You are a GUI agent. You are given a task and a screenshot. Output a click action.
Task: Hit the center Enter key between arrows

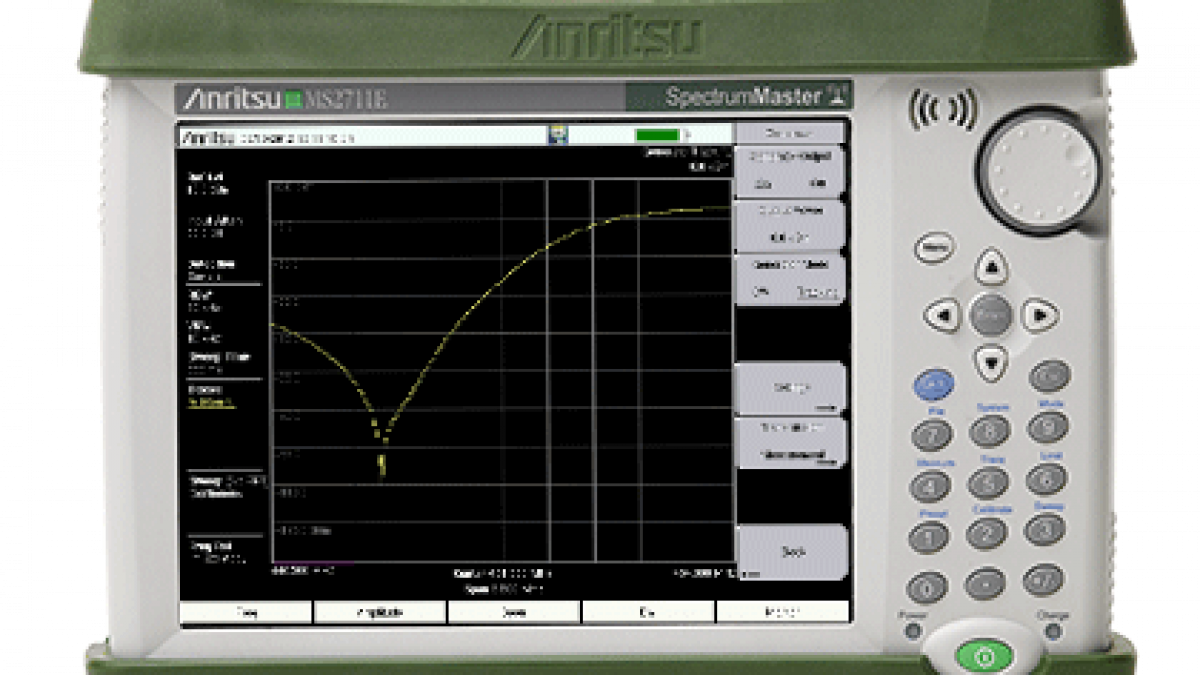990,315
